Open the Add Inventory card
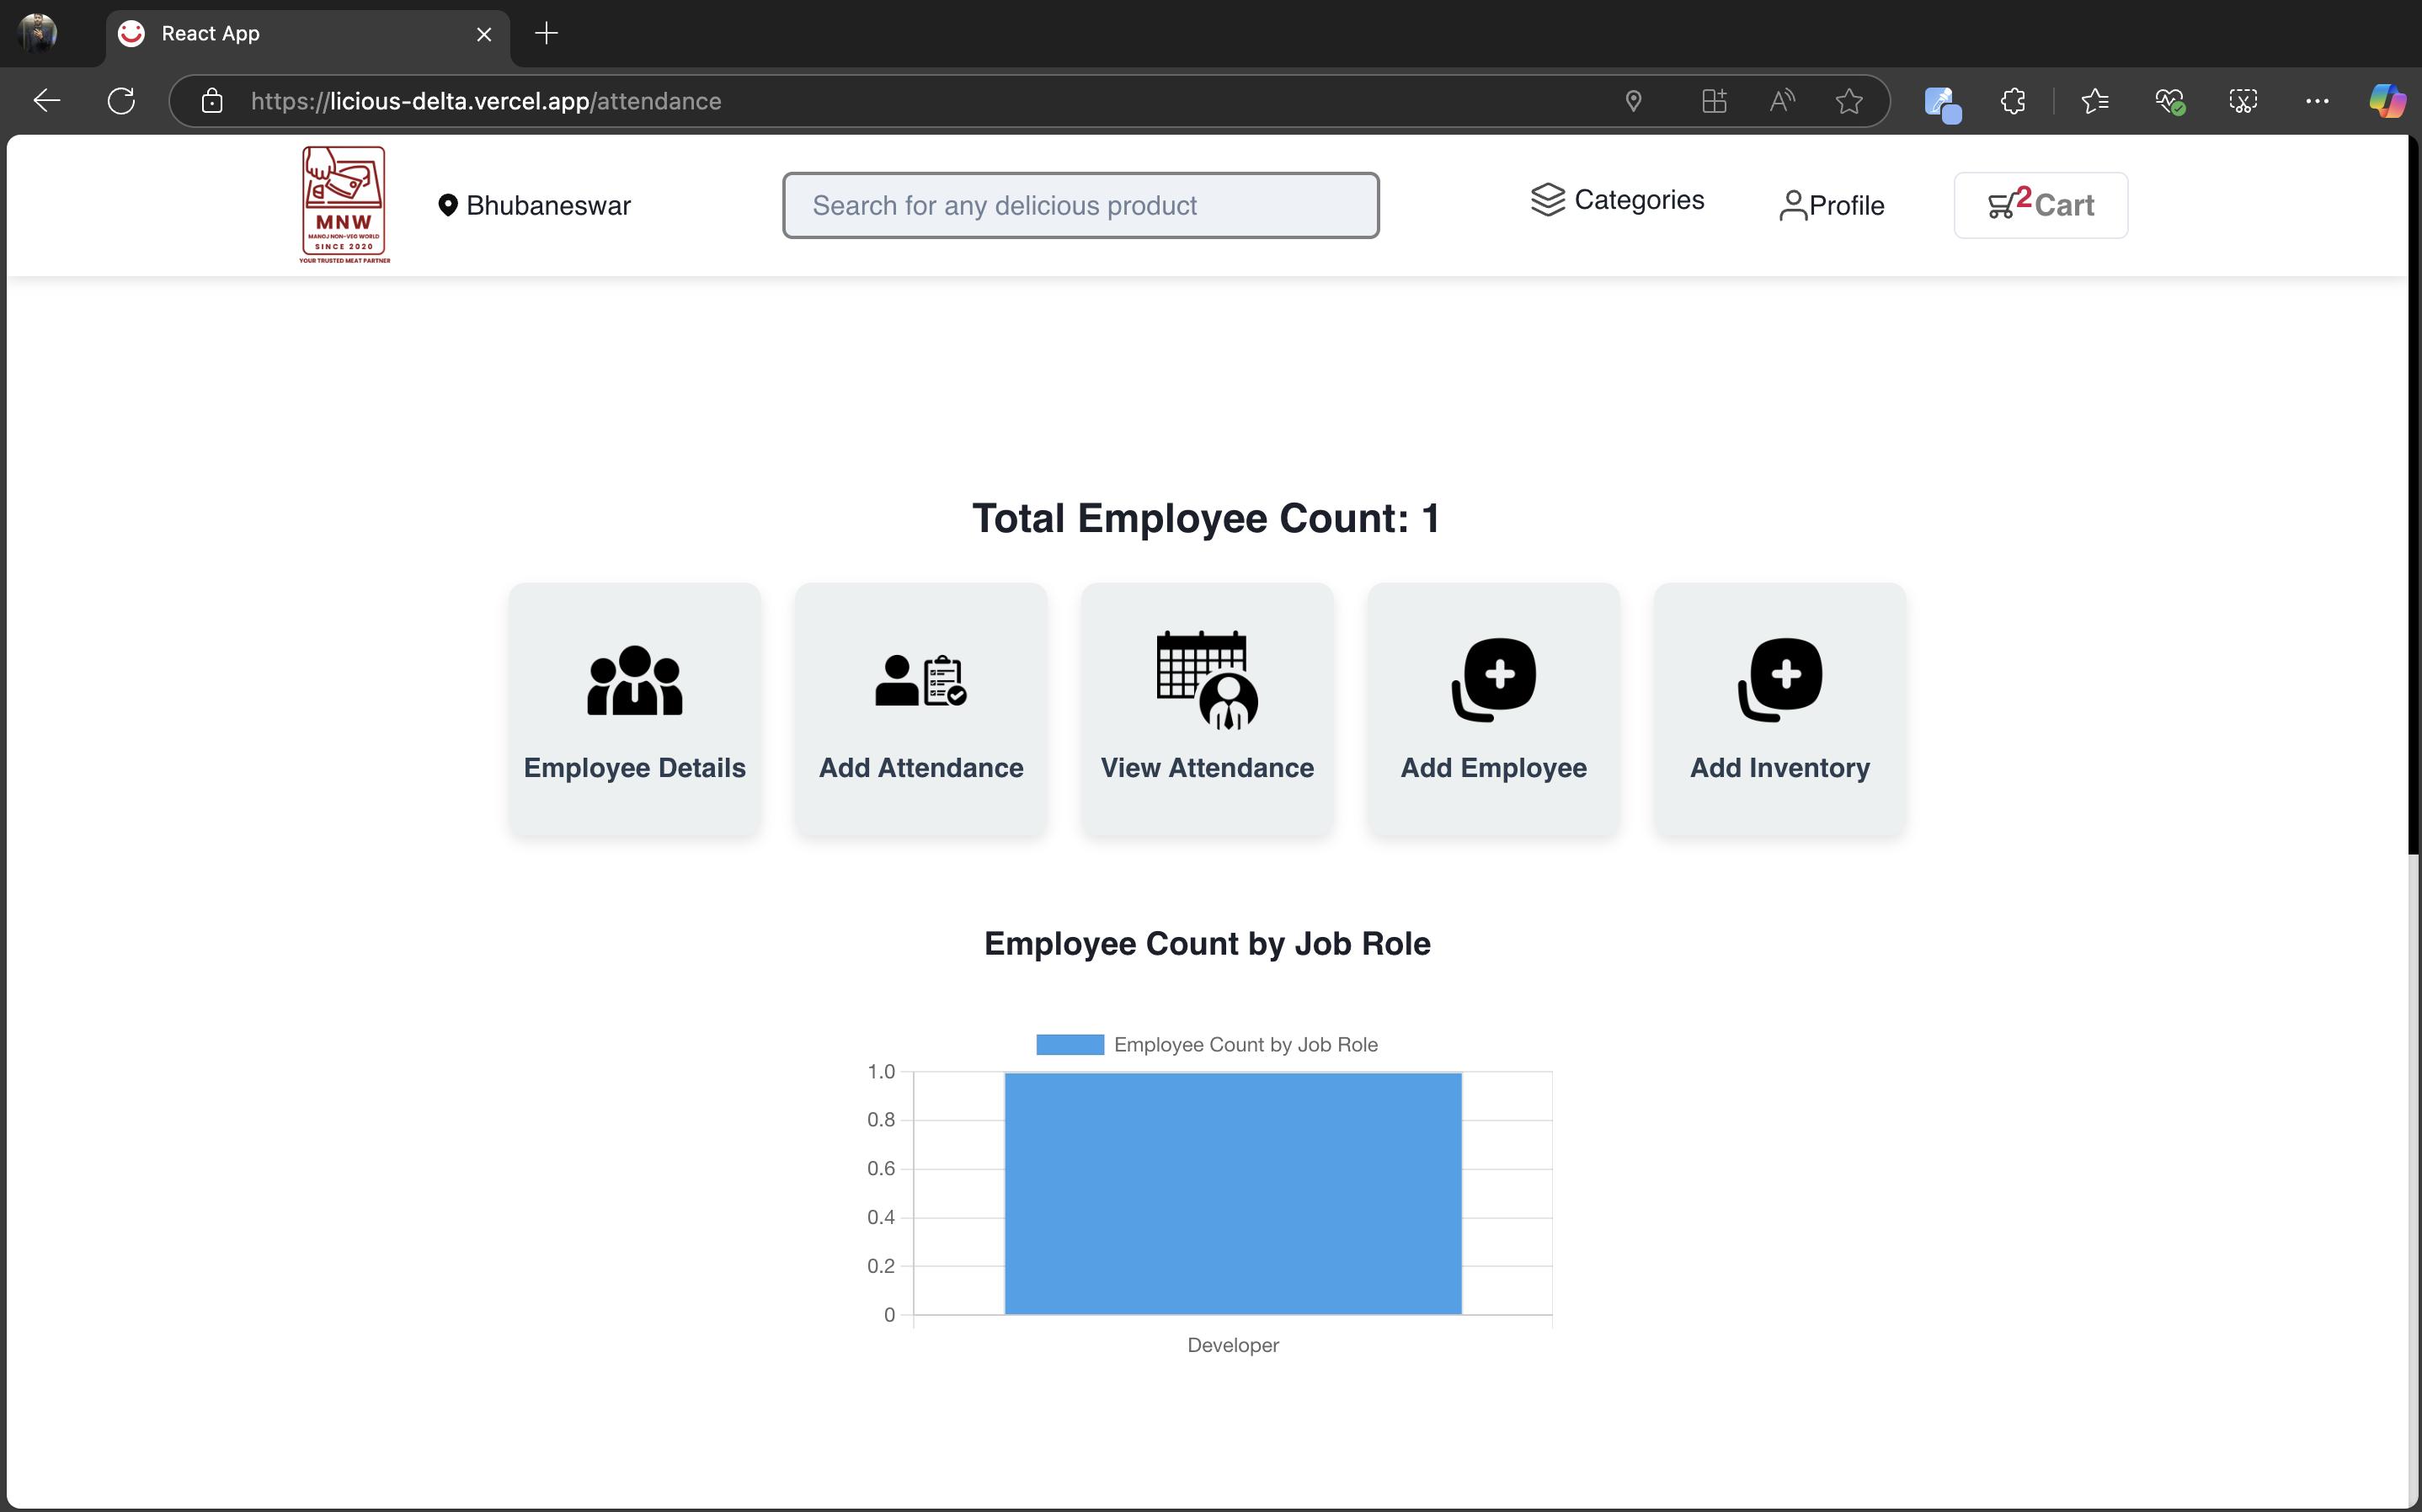This screenshot has height=1512, width=2422. (x=1779, y=708)
